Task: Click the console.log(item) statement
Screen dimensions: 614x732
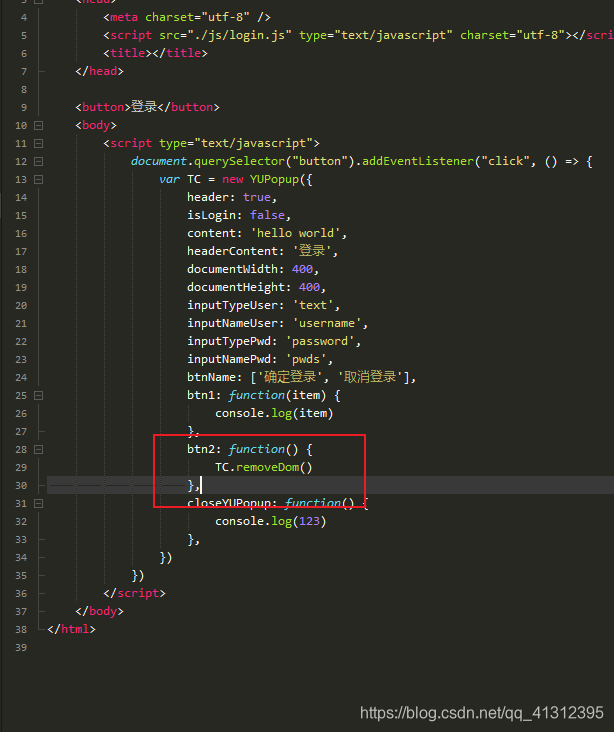Action: [274, 414]
